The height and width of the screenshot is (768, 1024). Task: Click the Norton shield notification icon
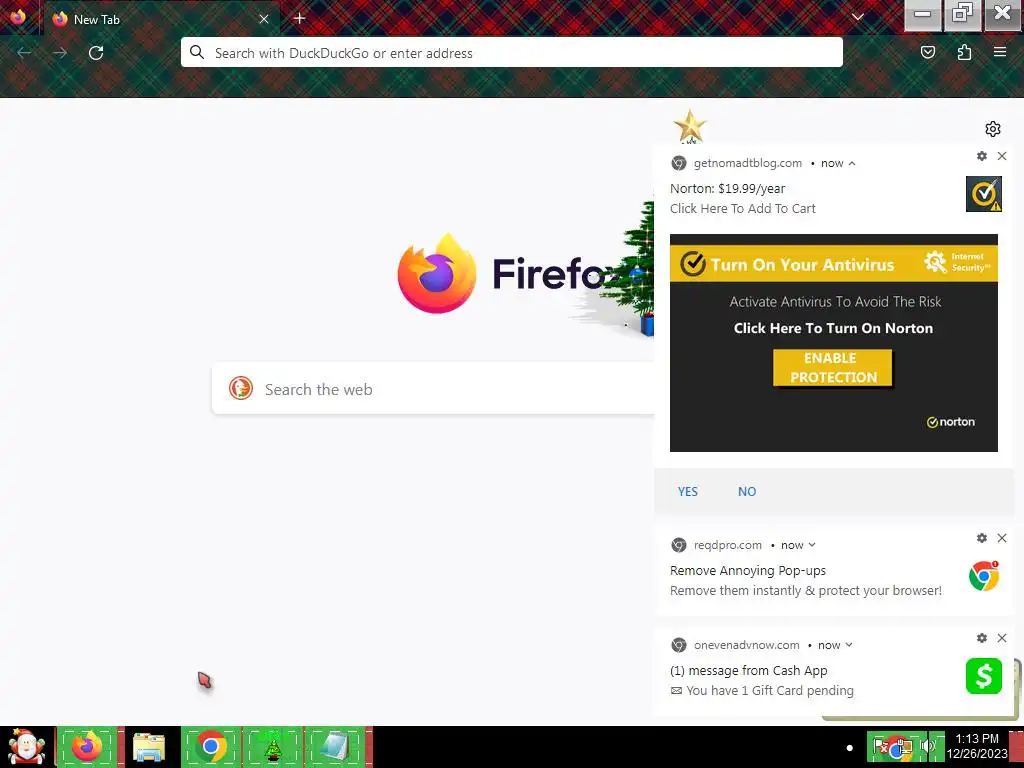coord(984,194)
